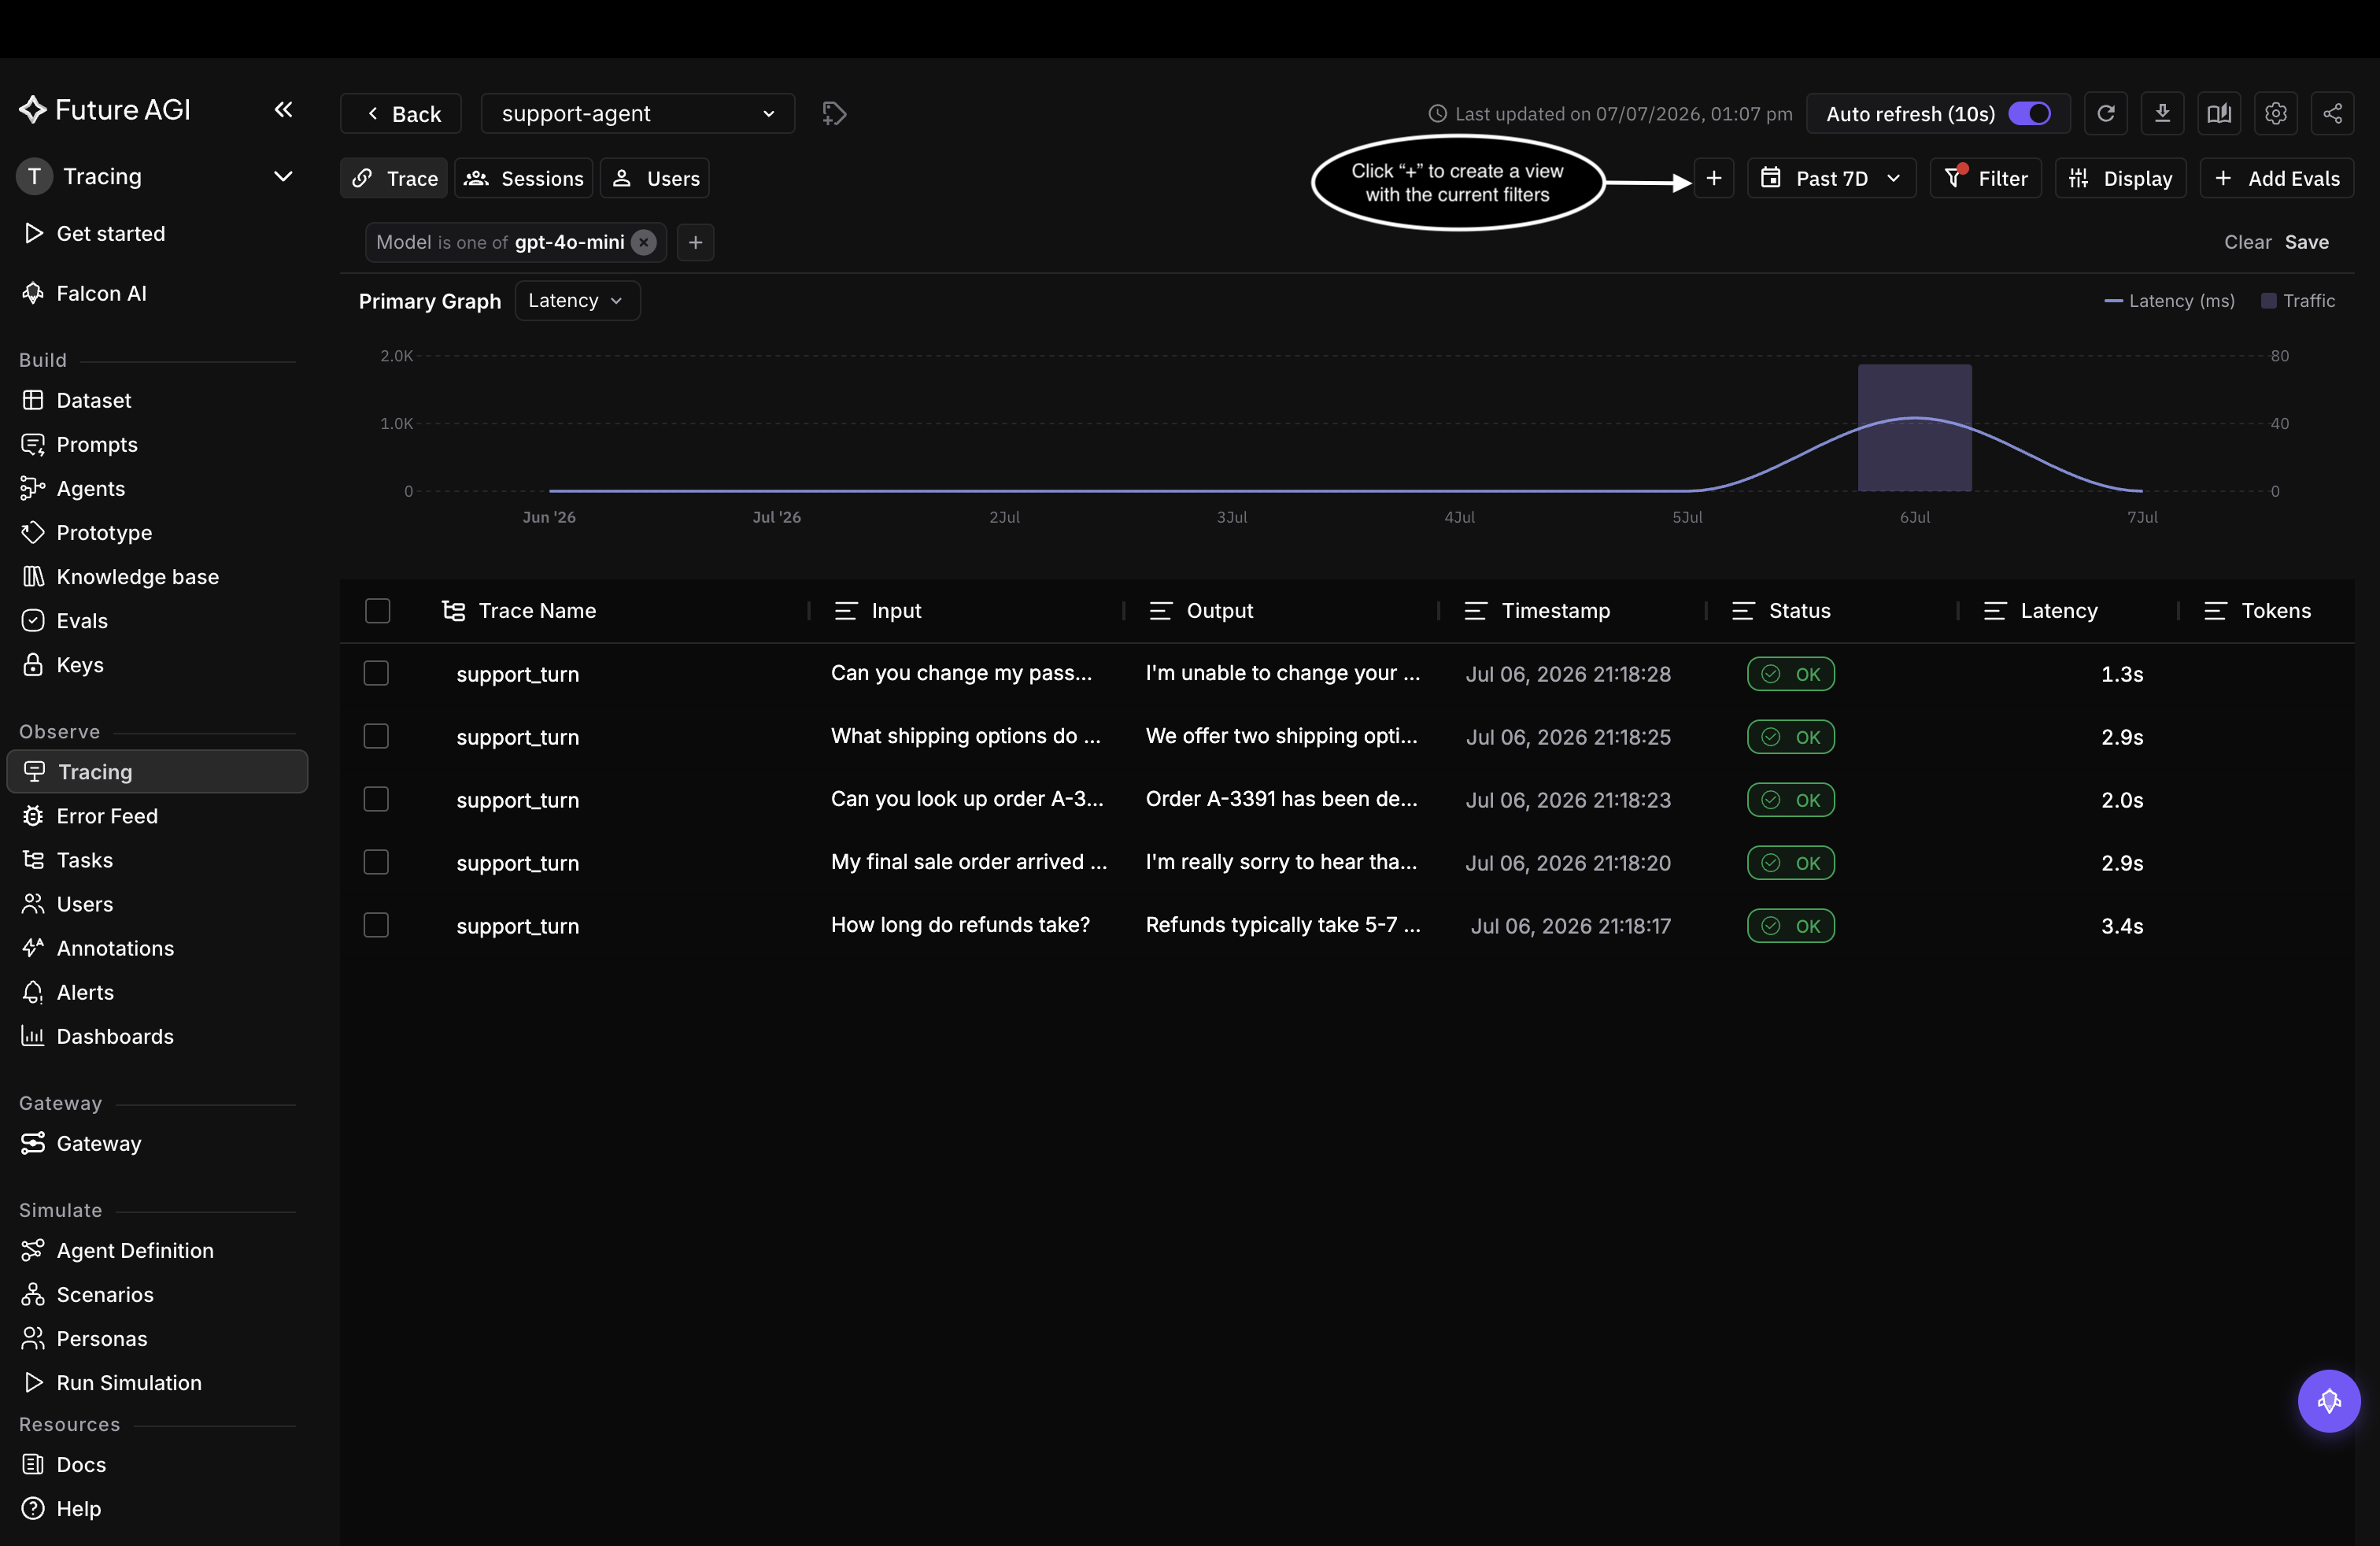Image resolution: width=2380 pixels, height=1546 pixels.
Task: Open the Latency primary graph dropdown
Action: (x=577, y=301)
